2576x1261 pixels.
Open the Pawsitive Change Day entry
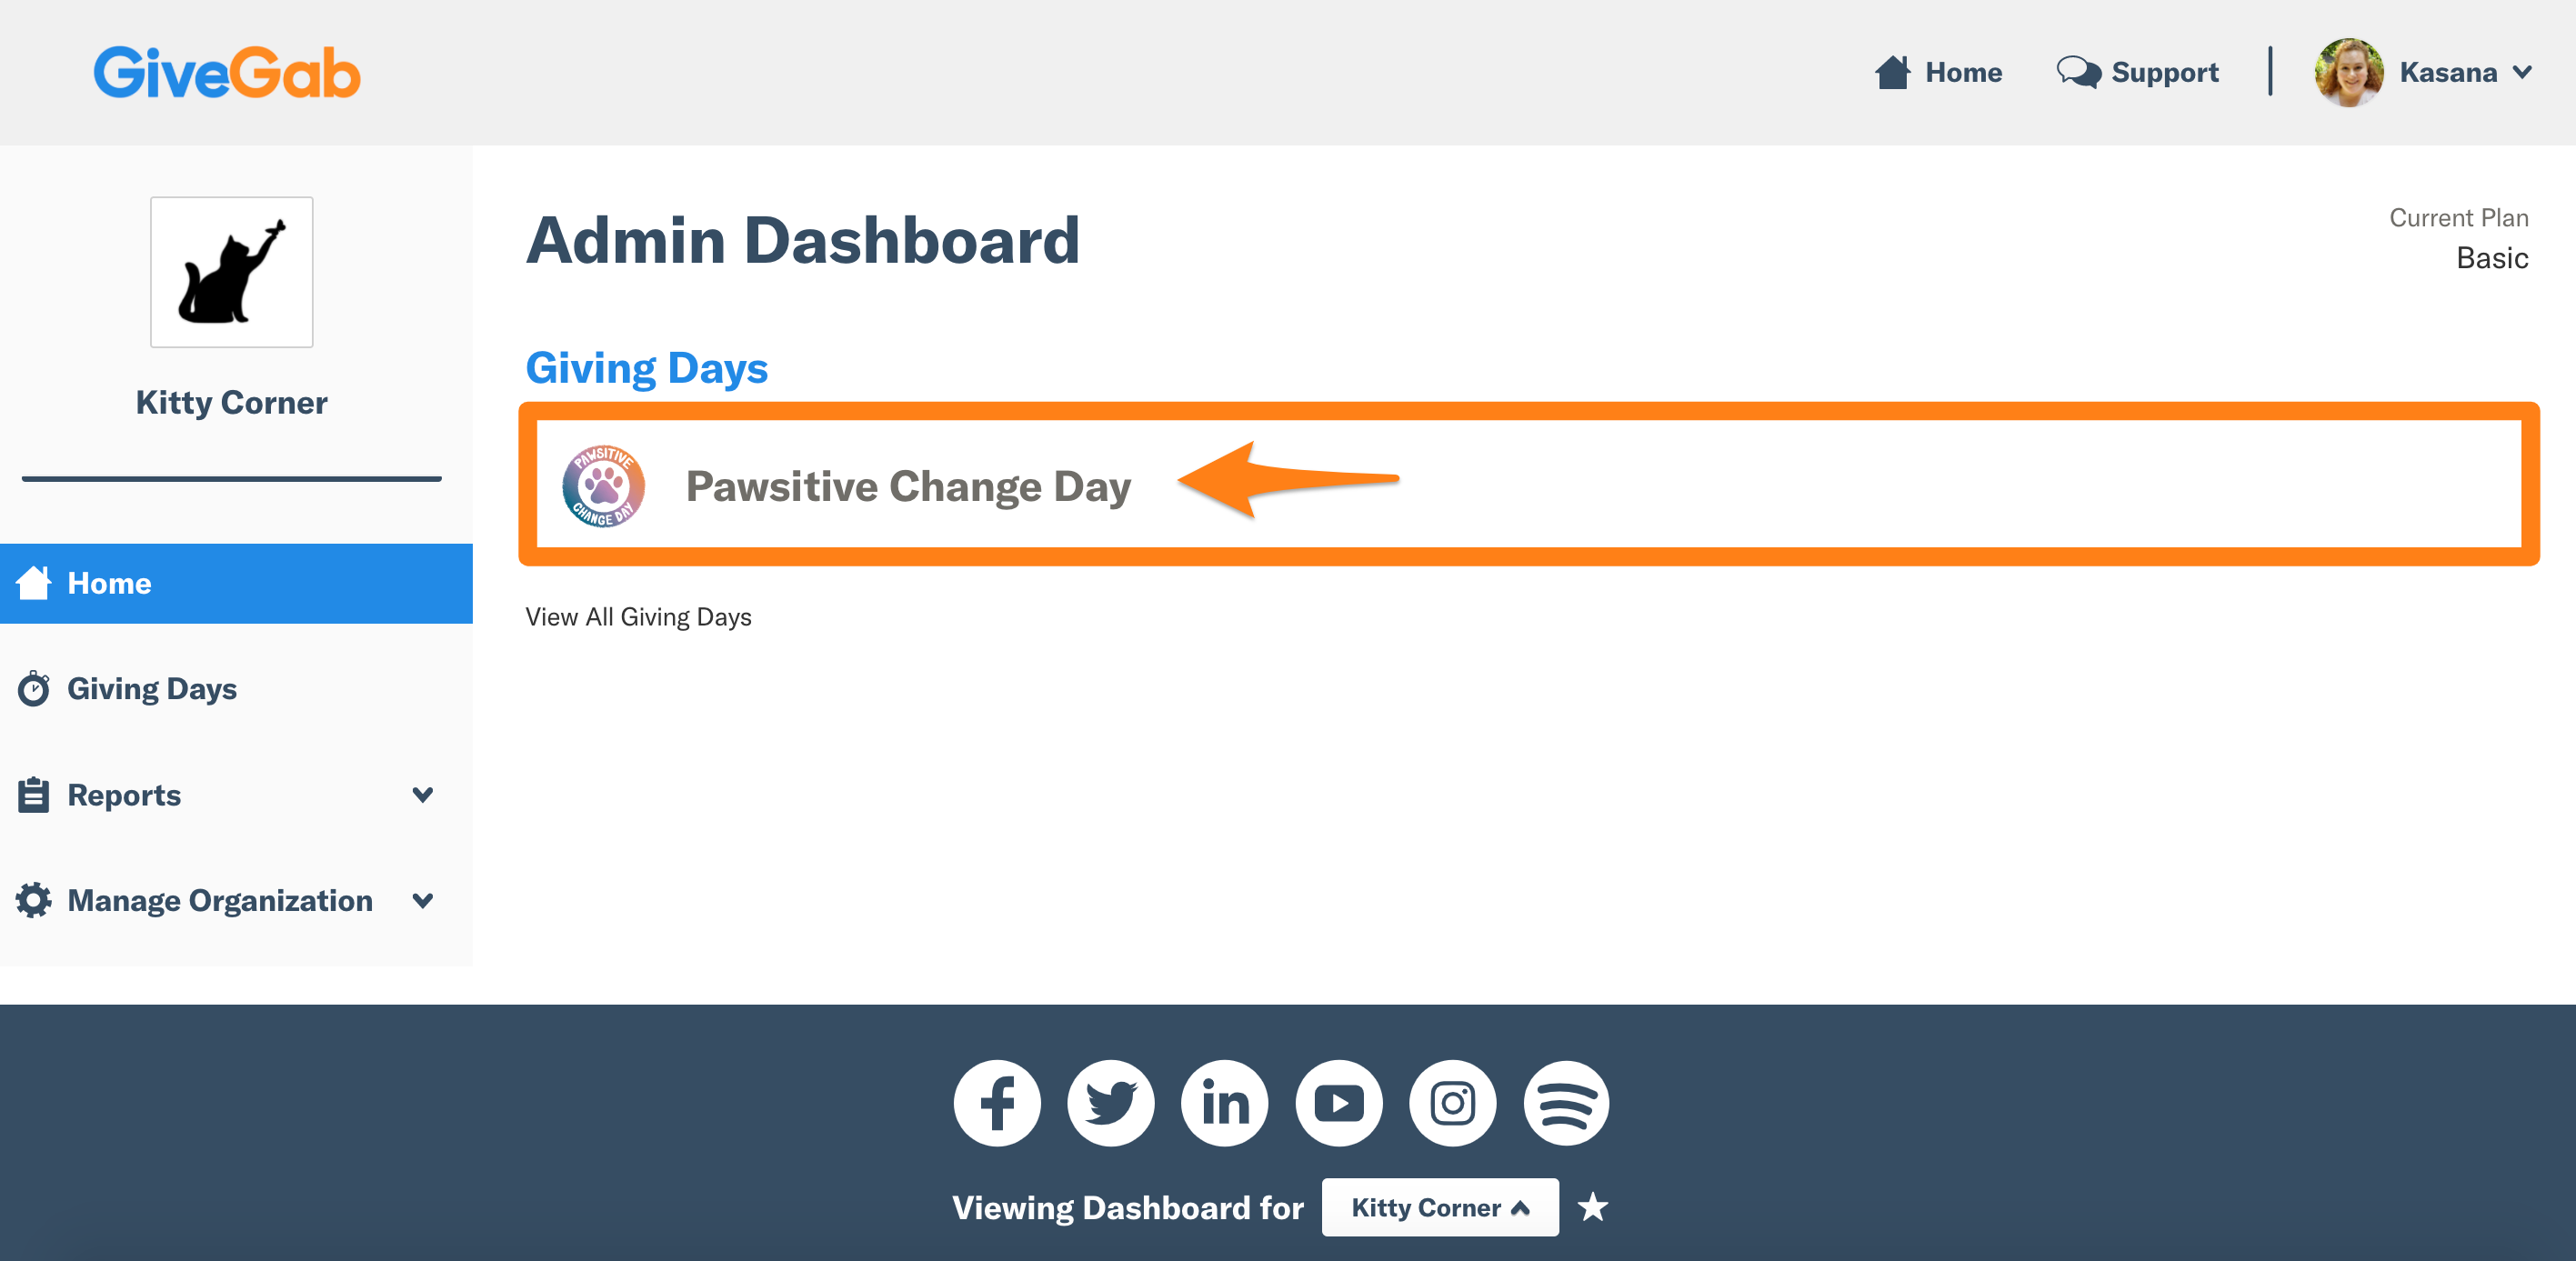coord(1529,484)
